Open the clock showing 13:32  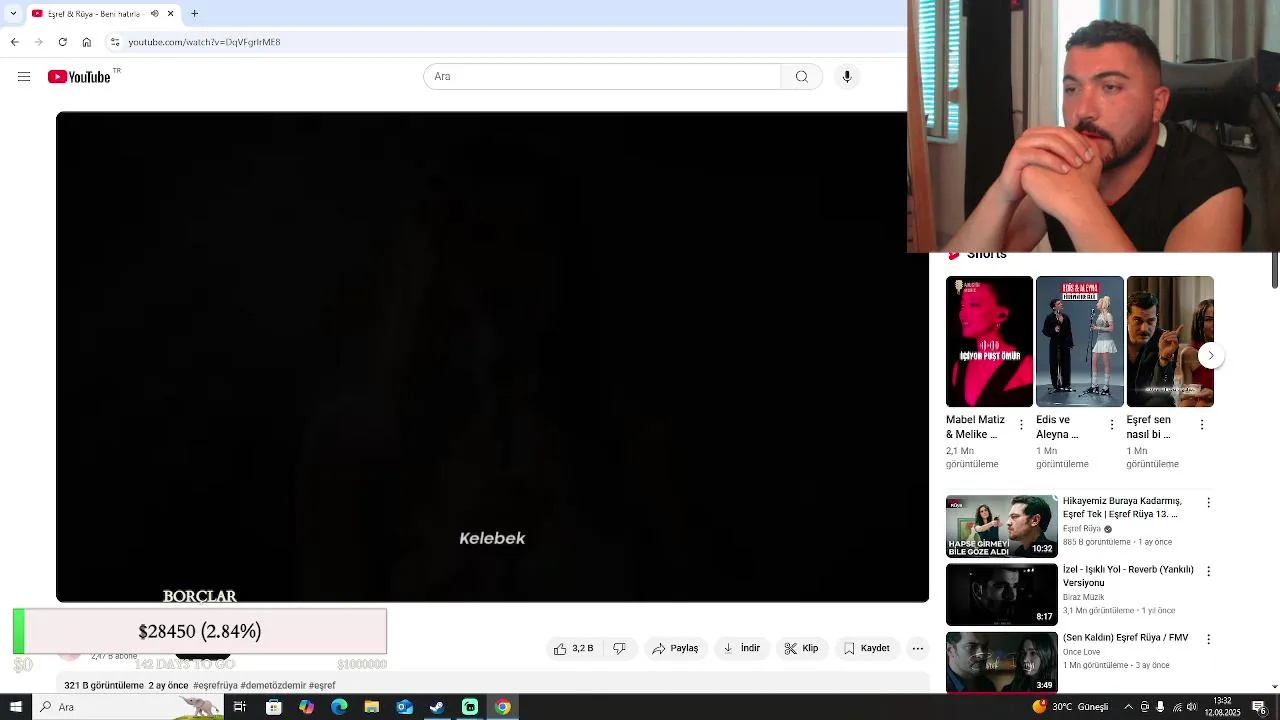(1221, 707)
